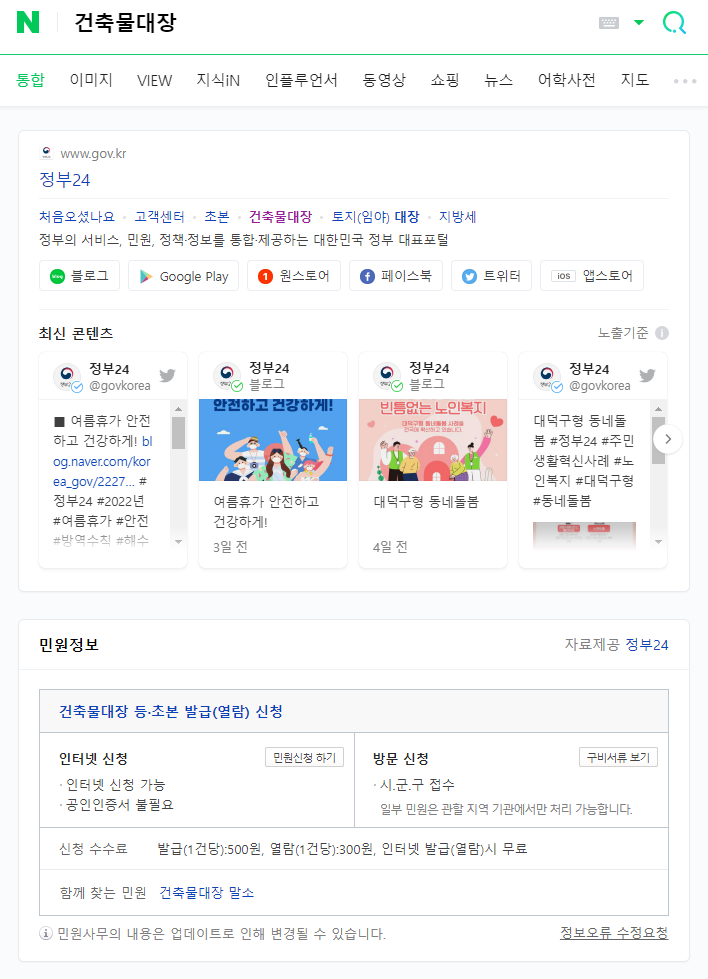Click the 구비서류 보기 button
The image size is (708, 979).
(618, 757)
